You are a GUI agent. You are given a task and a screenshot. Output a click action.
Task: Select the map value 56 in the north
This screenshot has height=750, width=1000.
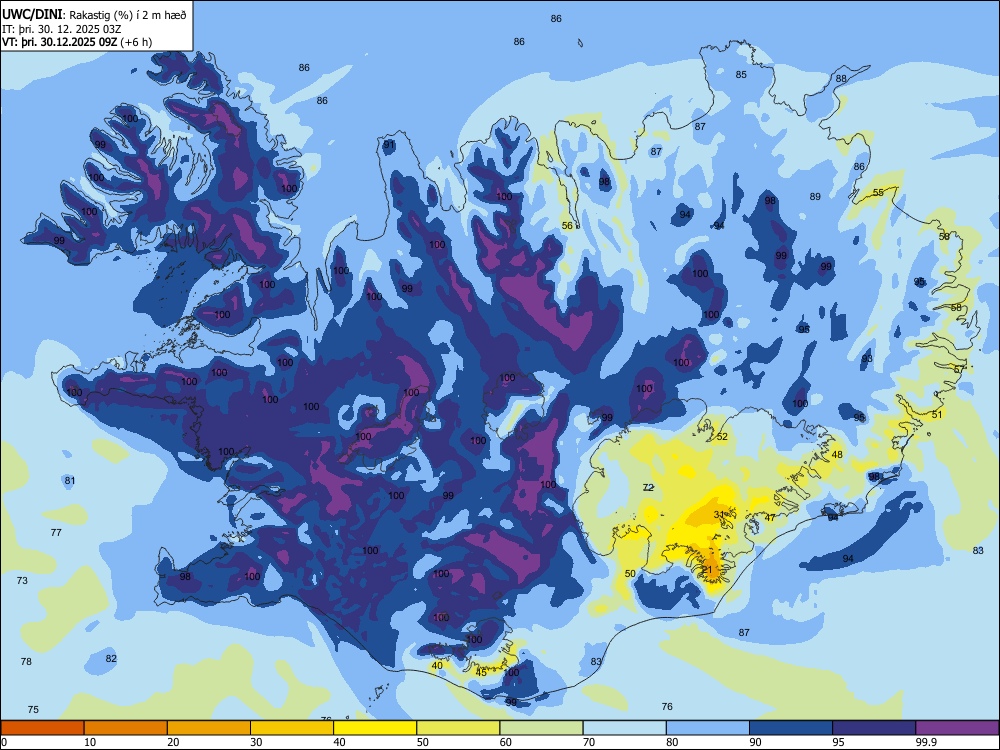point(567,226)
